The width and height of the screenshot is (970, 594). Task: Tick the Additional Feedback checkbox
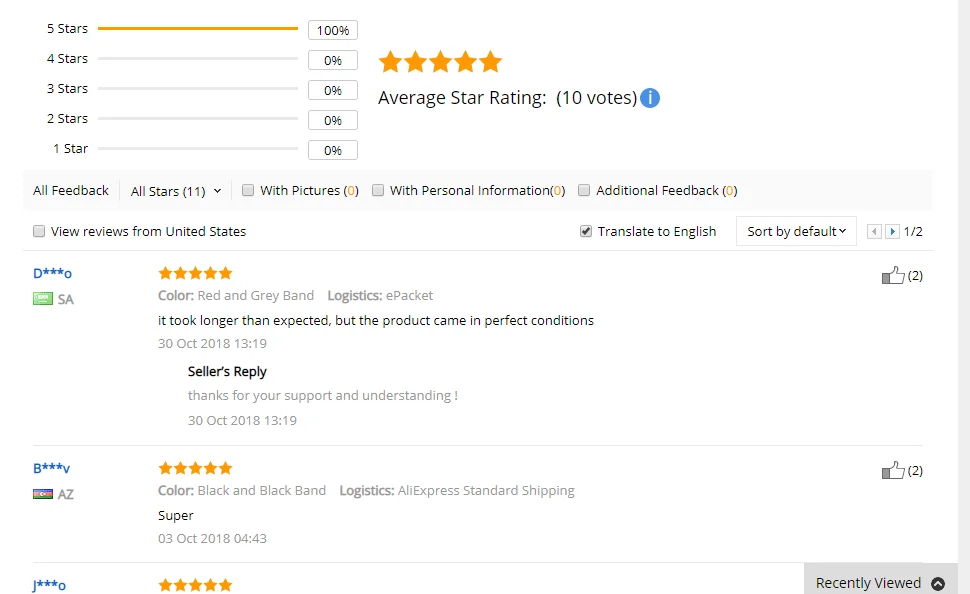[584, 190]
